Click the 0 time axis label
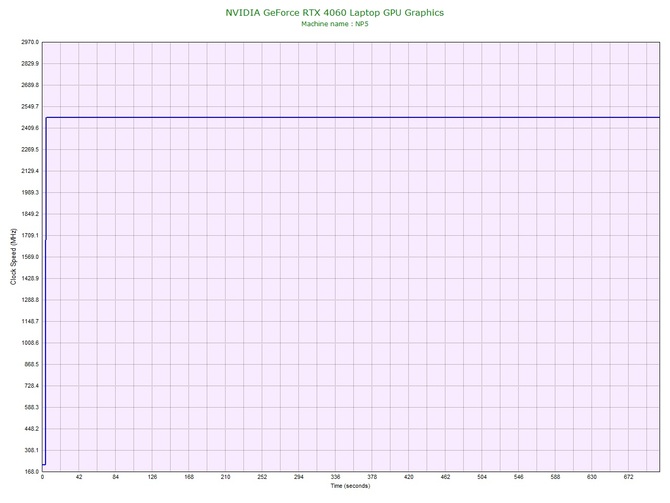Viewport: 670px width, 503px height. [x=42, y=477]
